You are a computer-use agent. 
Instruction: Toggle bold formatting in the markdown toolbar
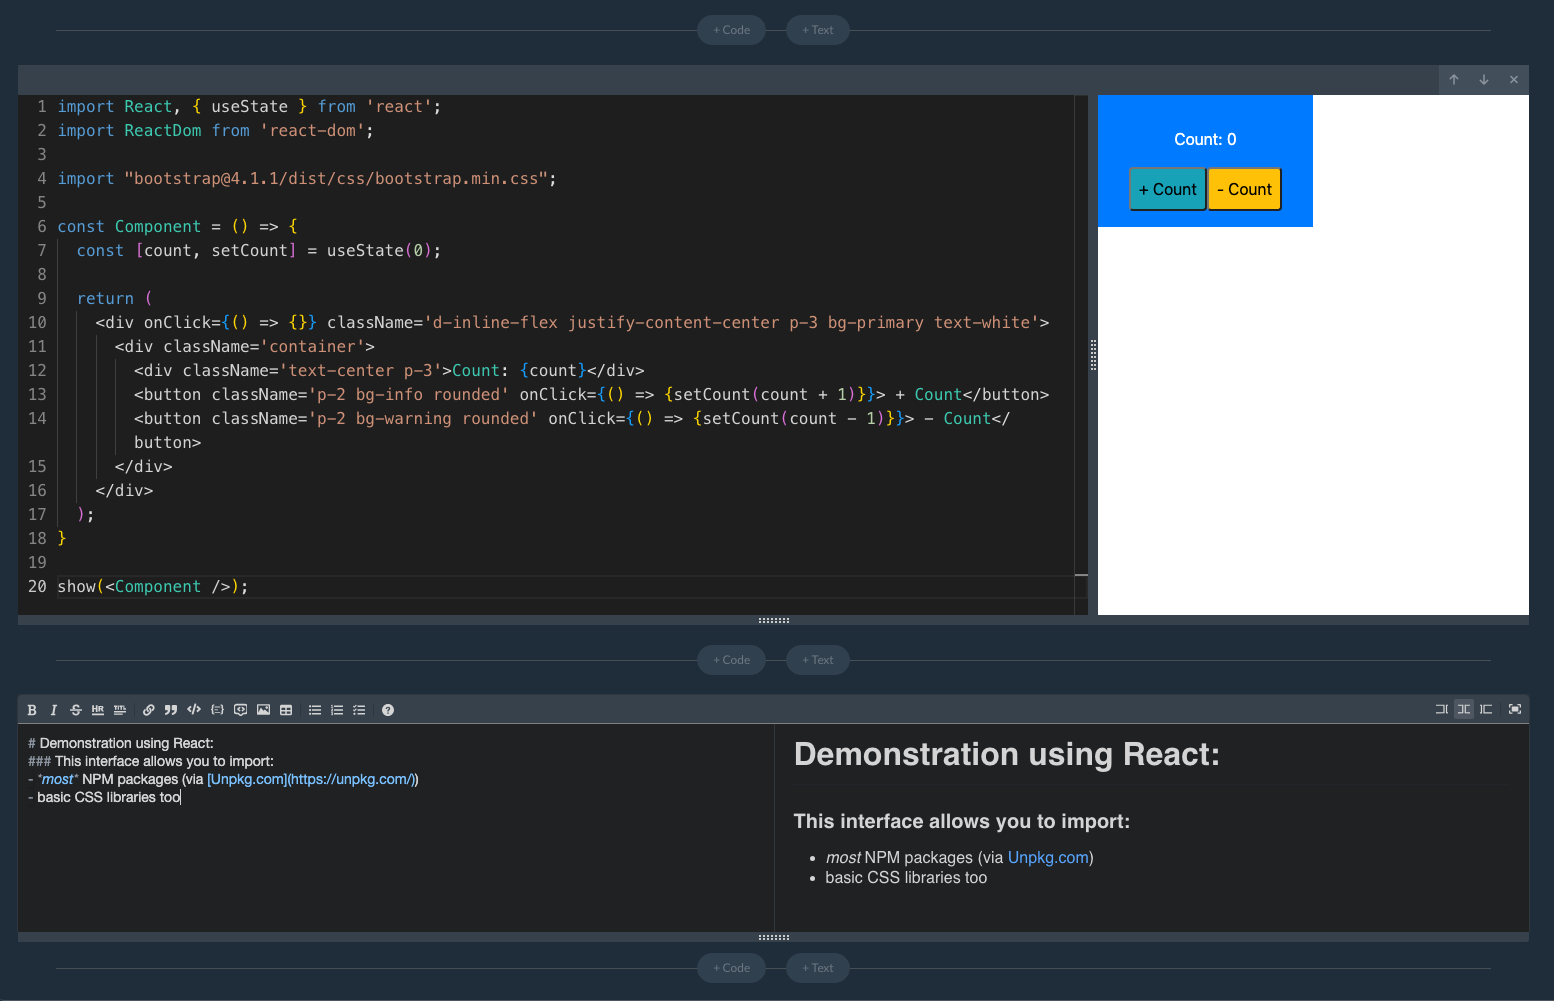click(32, 710)
